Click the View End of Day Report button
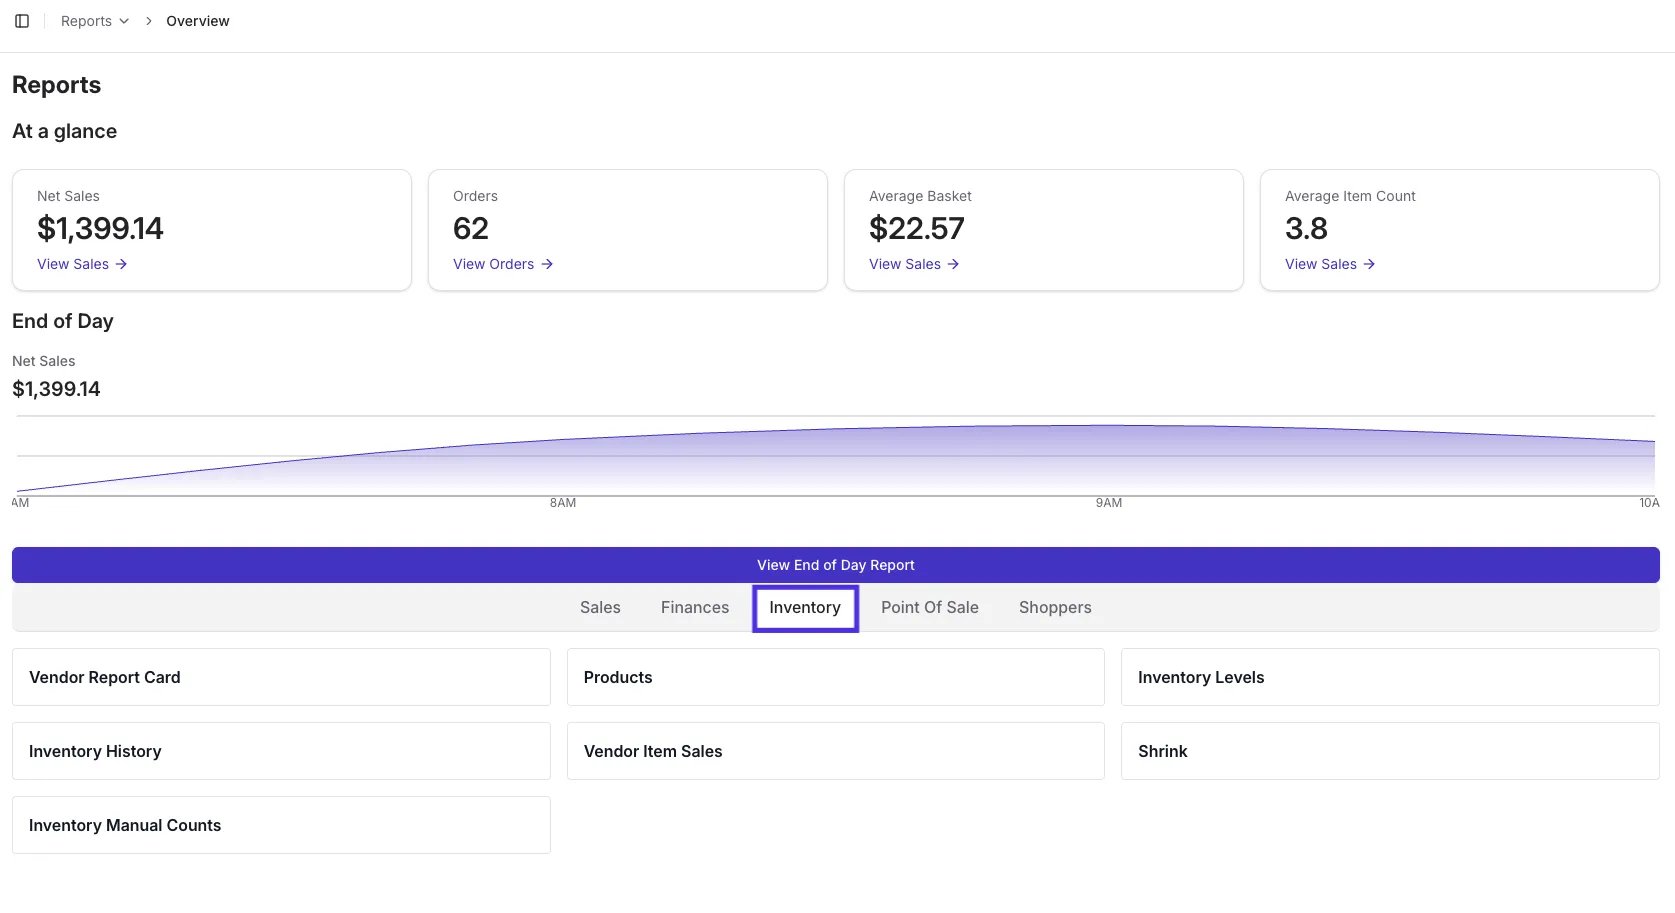 (836, 565)
